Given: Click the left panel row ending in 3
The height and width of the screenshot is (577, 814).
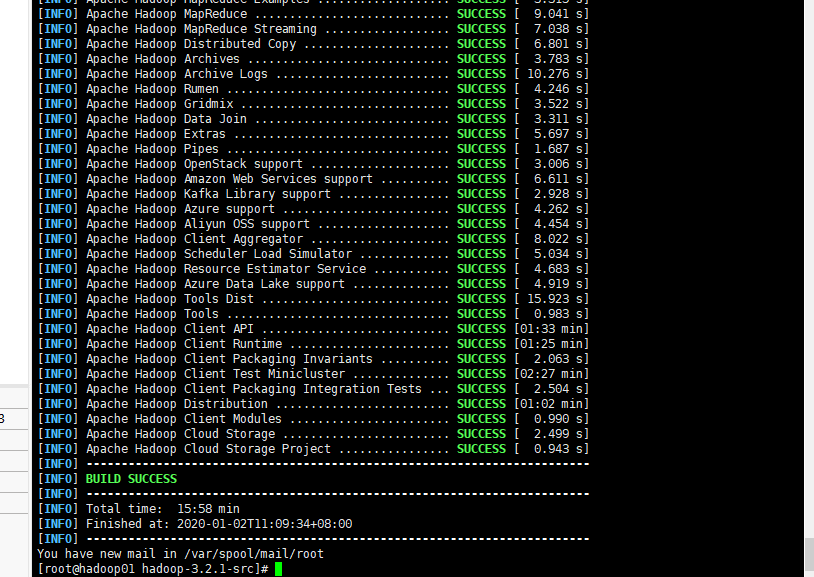Looking at the screenshot, I should point(14,419).
